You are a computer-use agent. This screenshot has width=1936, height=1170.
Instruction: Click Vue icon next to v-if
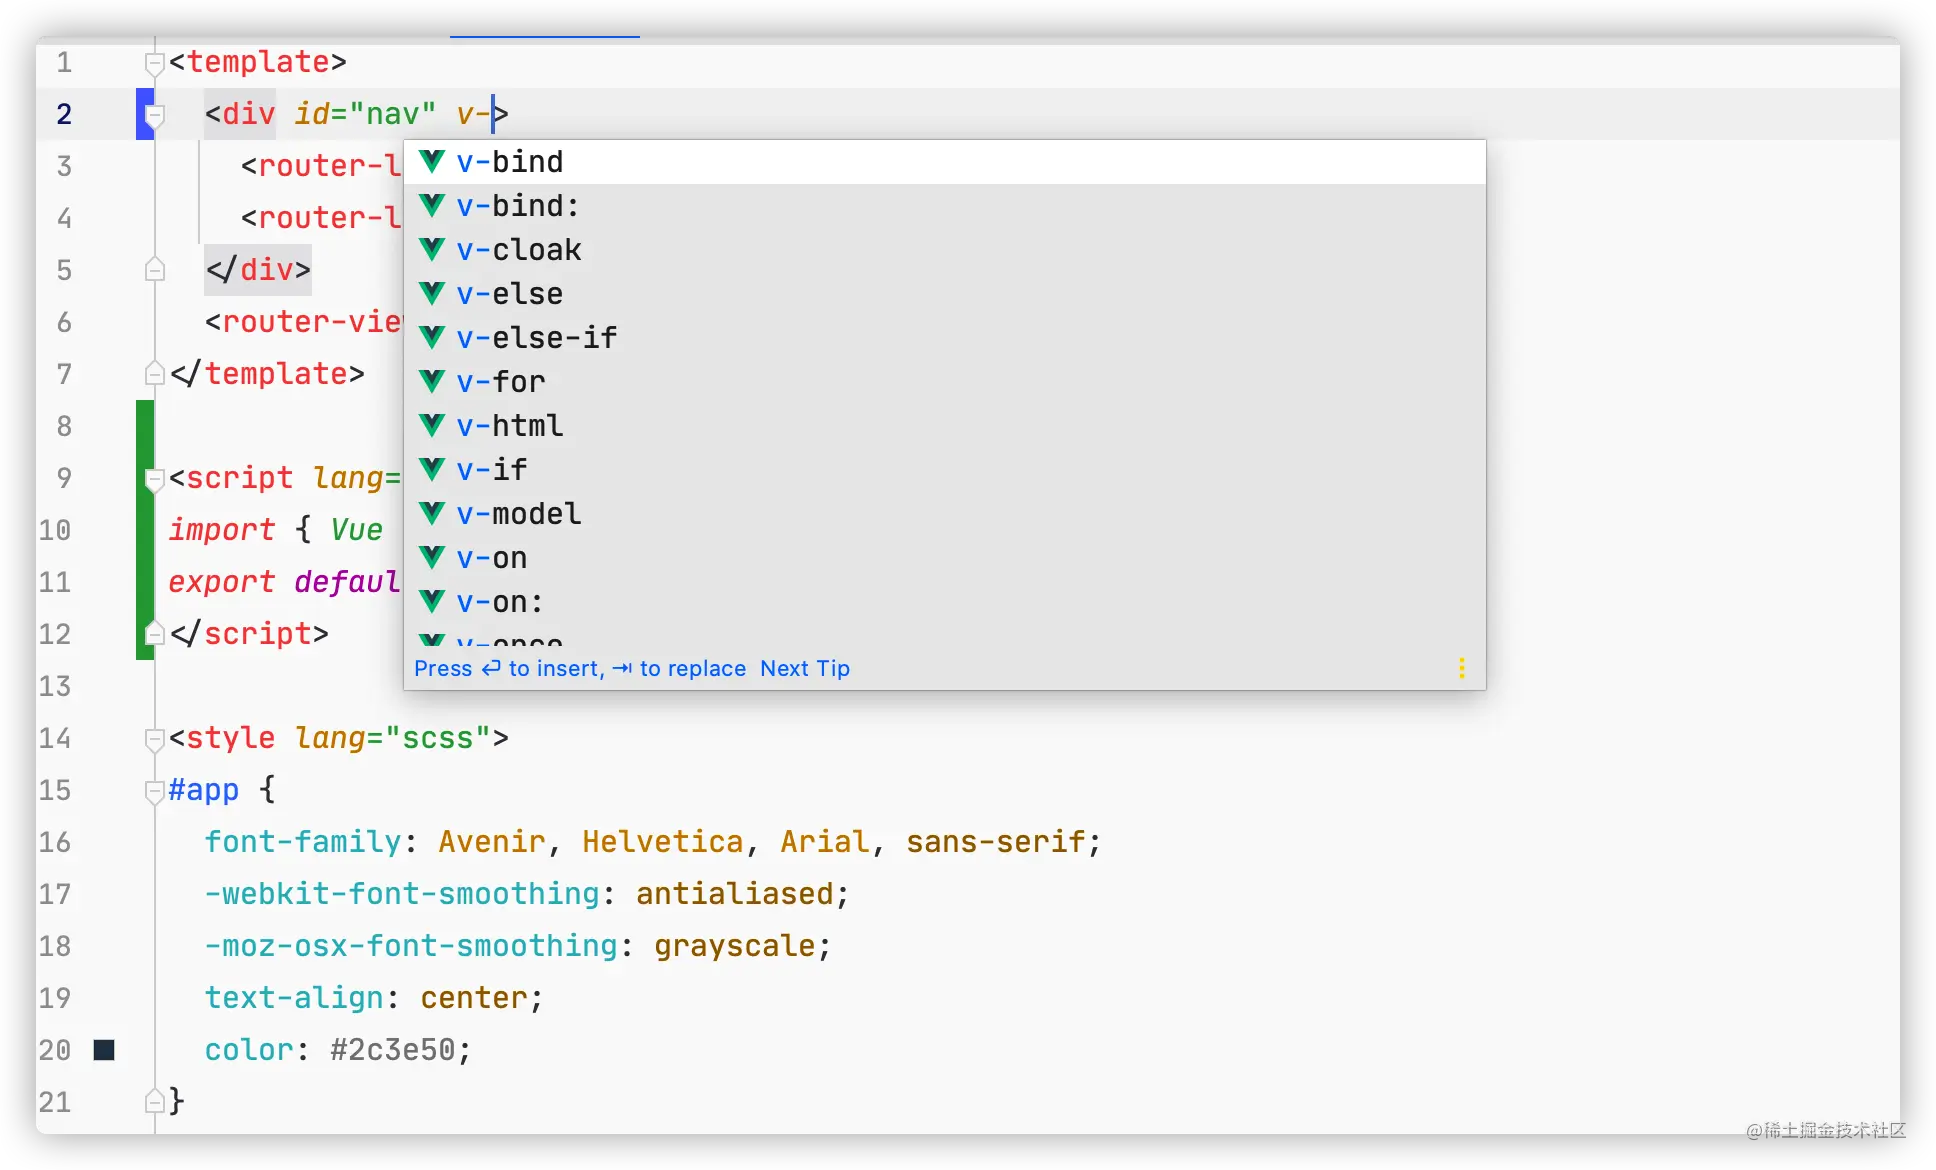[x=432, y=469]
